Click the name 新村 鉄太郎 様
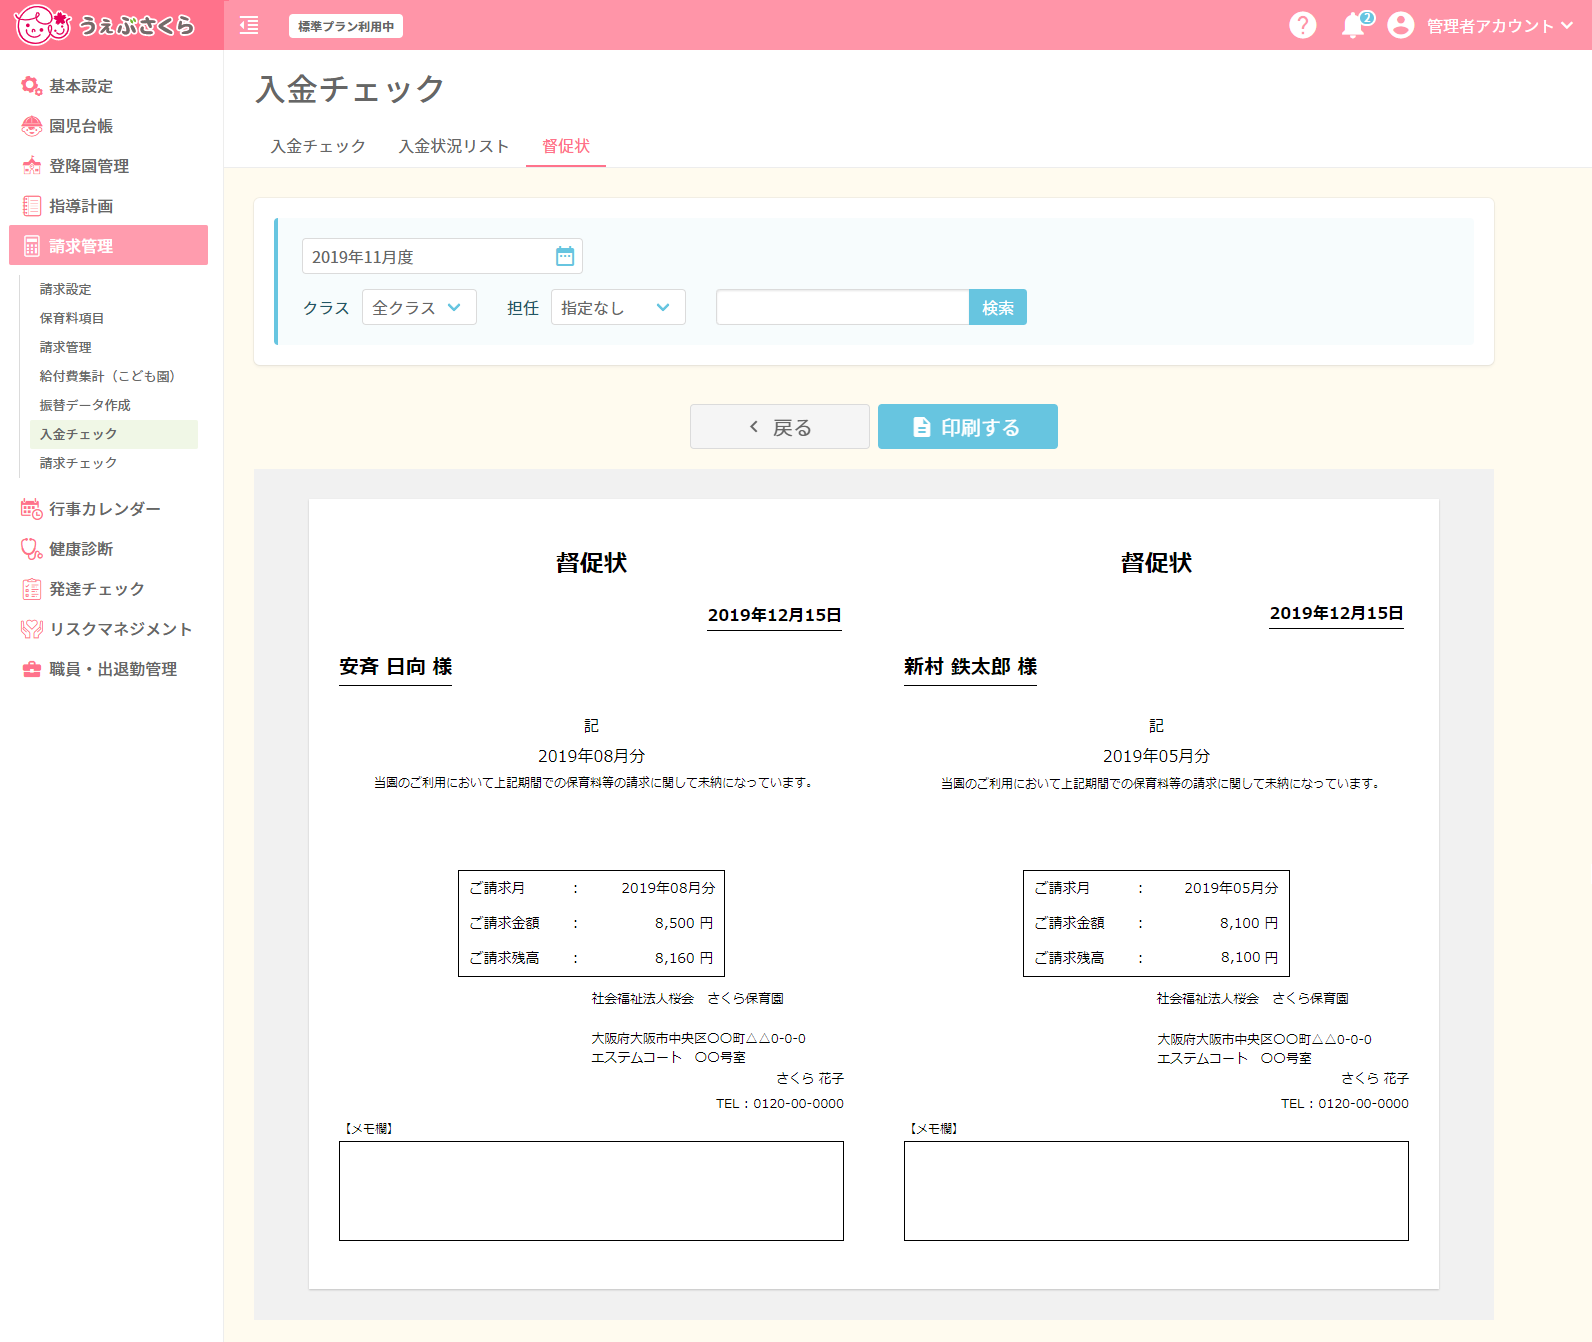This screenshot has width=1592, height=1342. pos(970,667)
